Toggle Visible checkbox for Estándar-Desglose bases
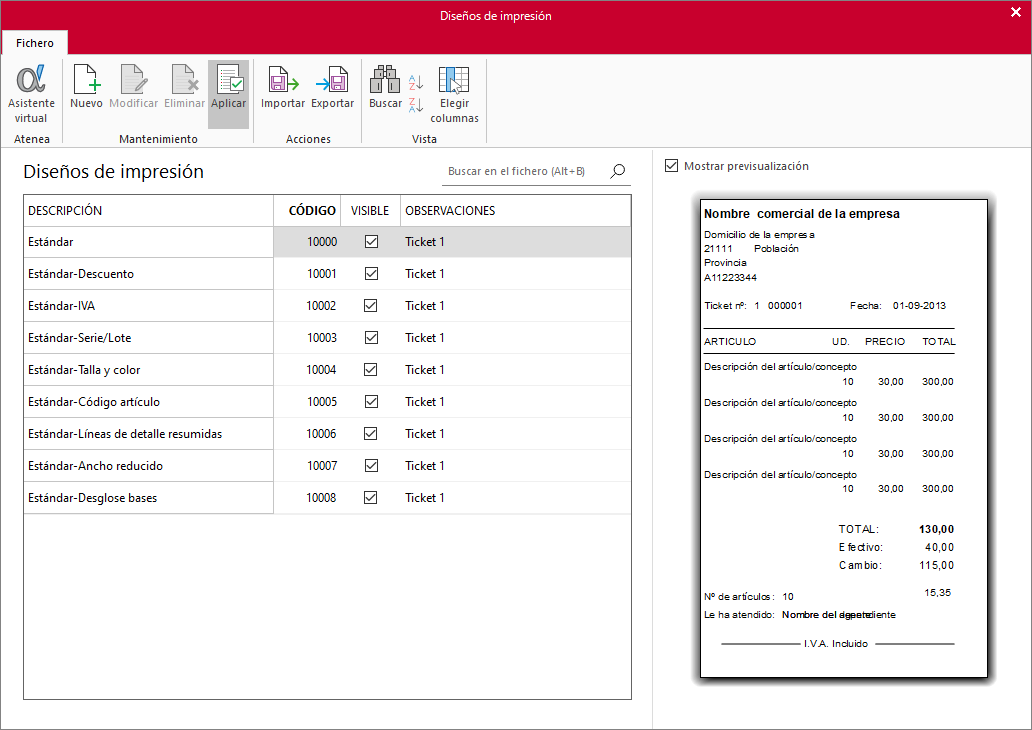This screenshot has width=1032, height=730. (x=371, y=498)
